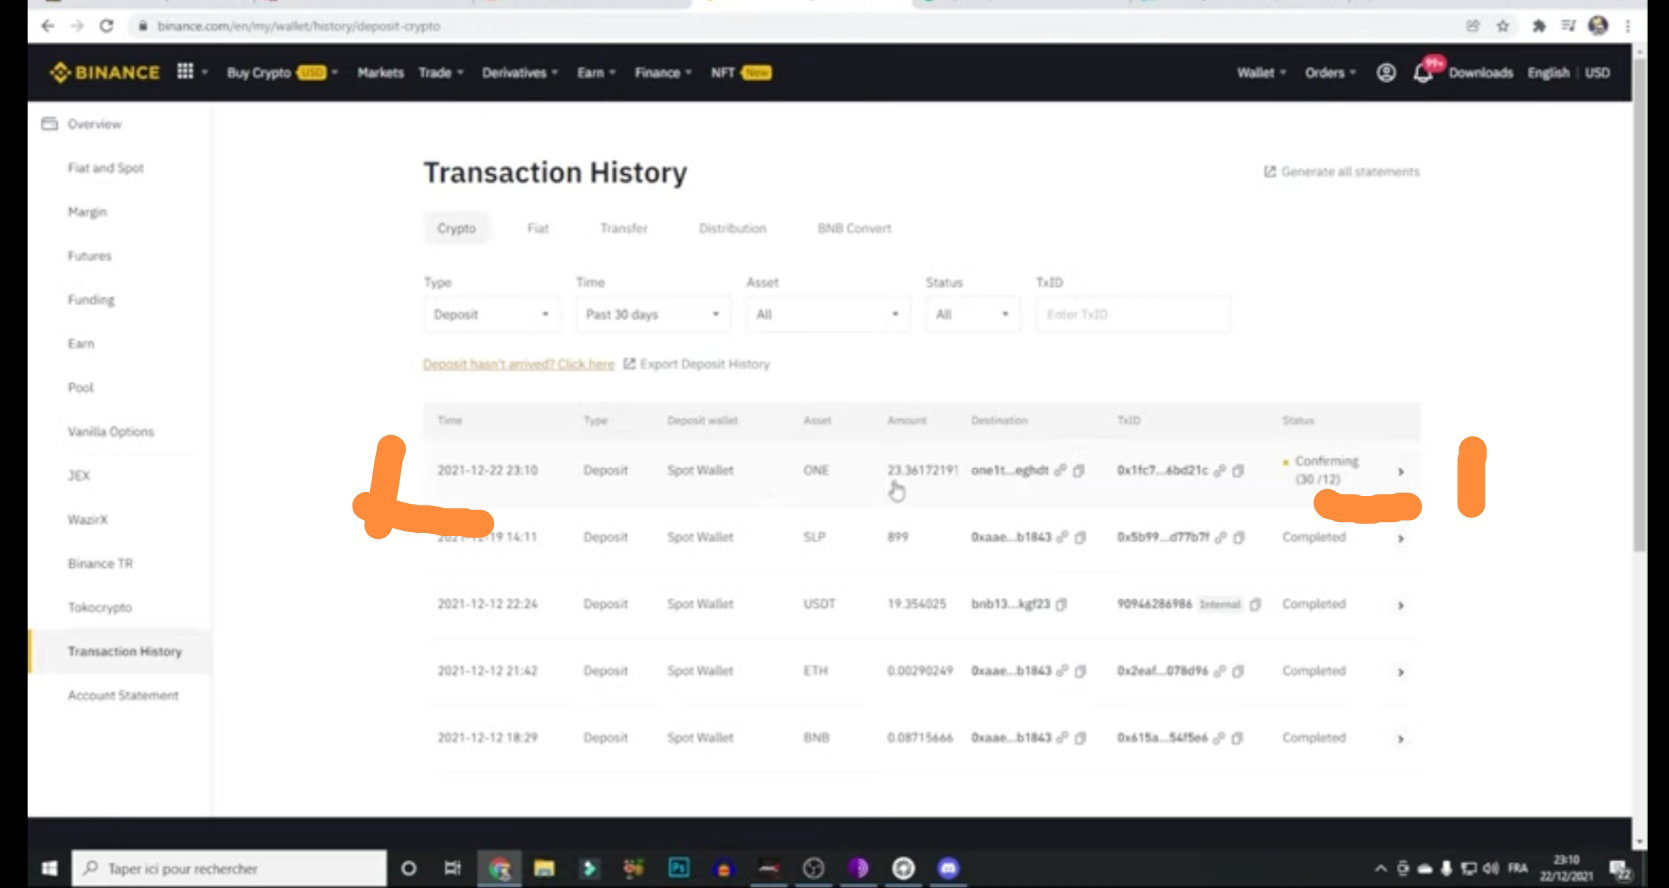Viewport: 1669px width, 888px height.
Task: Open the explorer link icon for ONE TxID
Action: tap(1220, 471)
